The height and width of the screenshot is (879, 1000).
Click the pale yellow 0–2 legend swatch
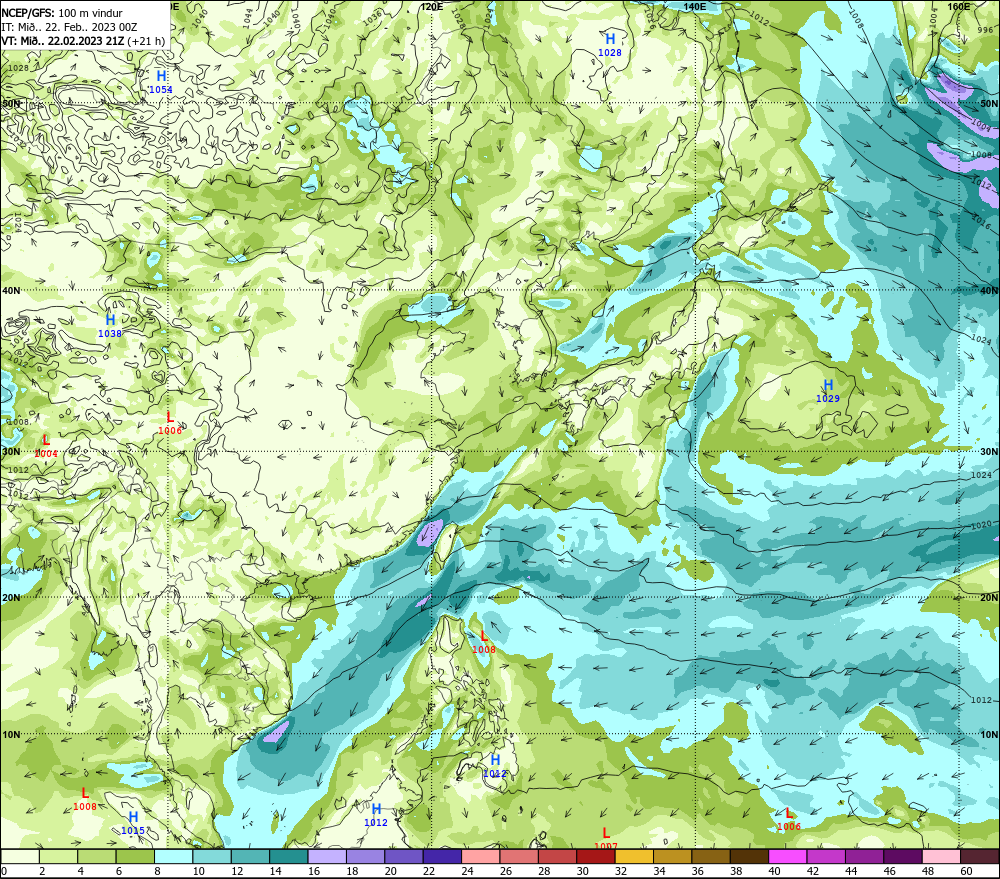coord(20,856)
